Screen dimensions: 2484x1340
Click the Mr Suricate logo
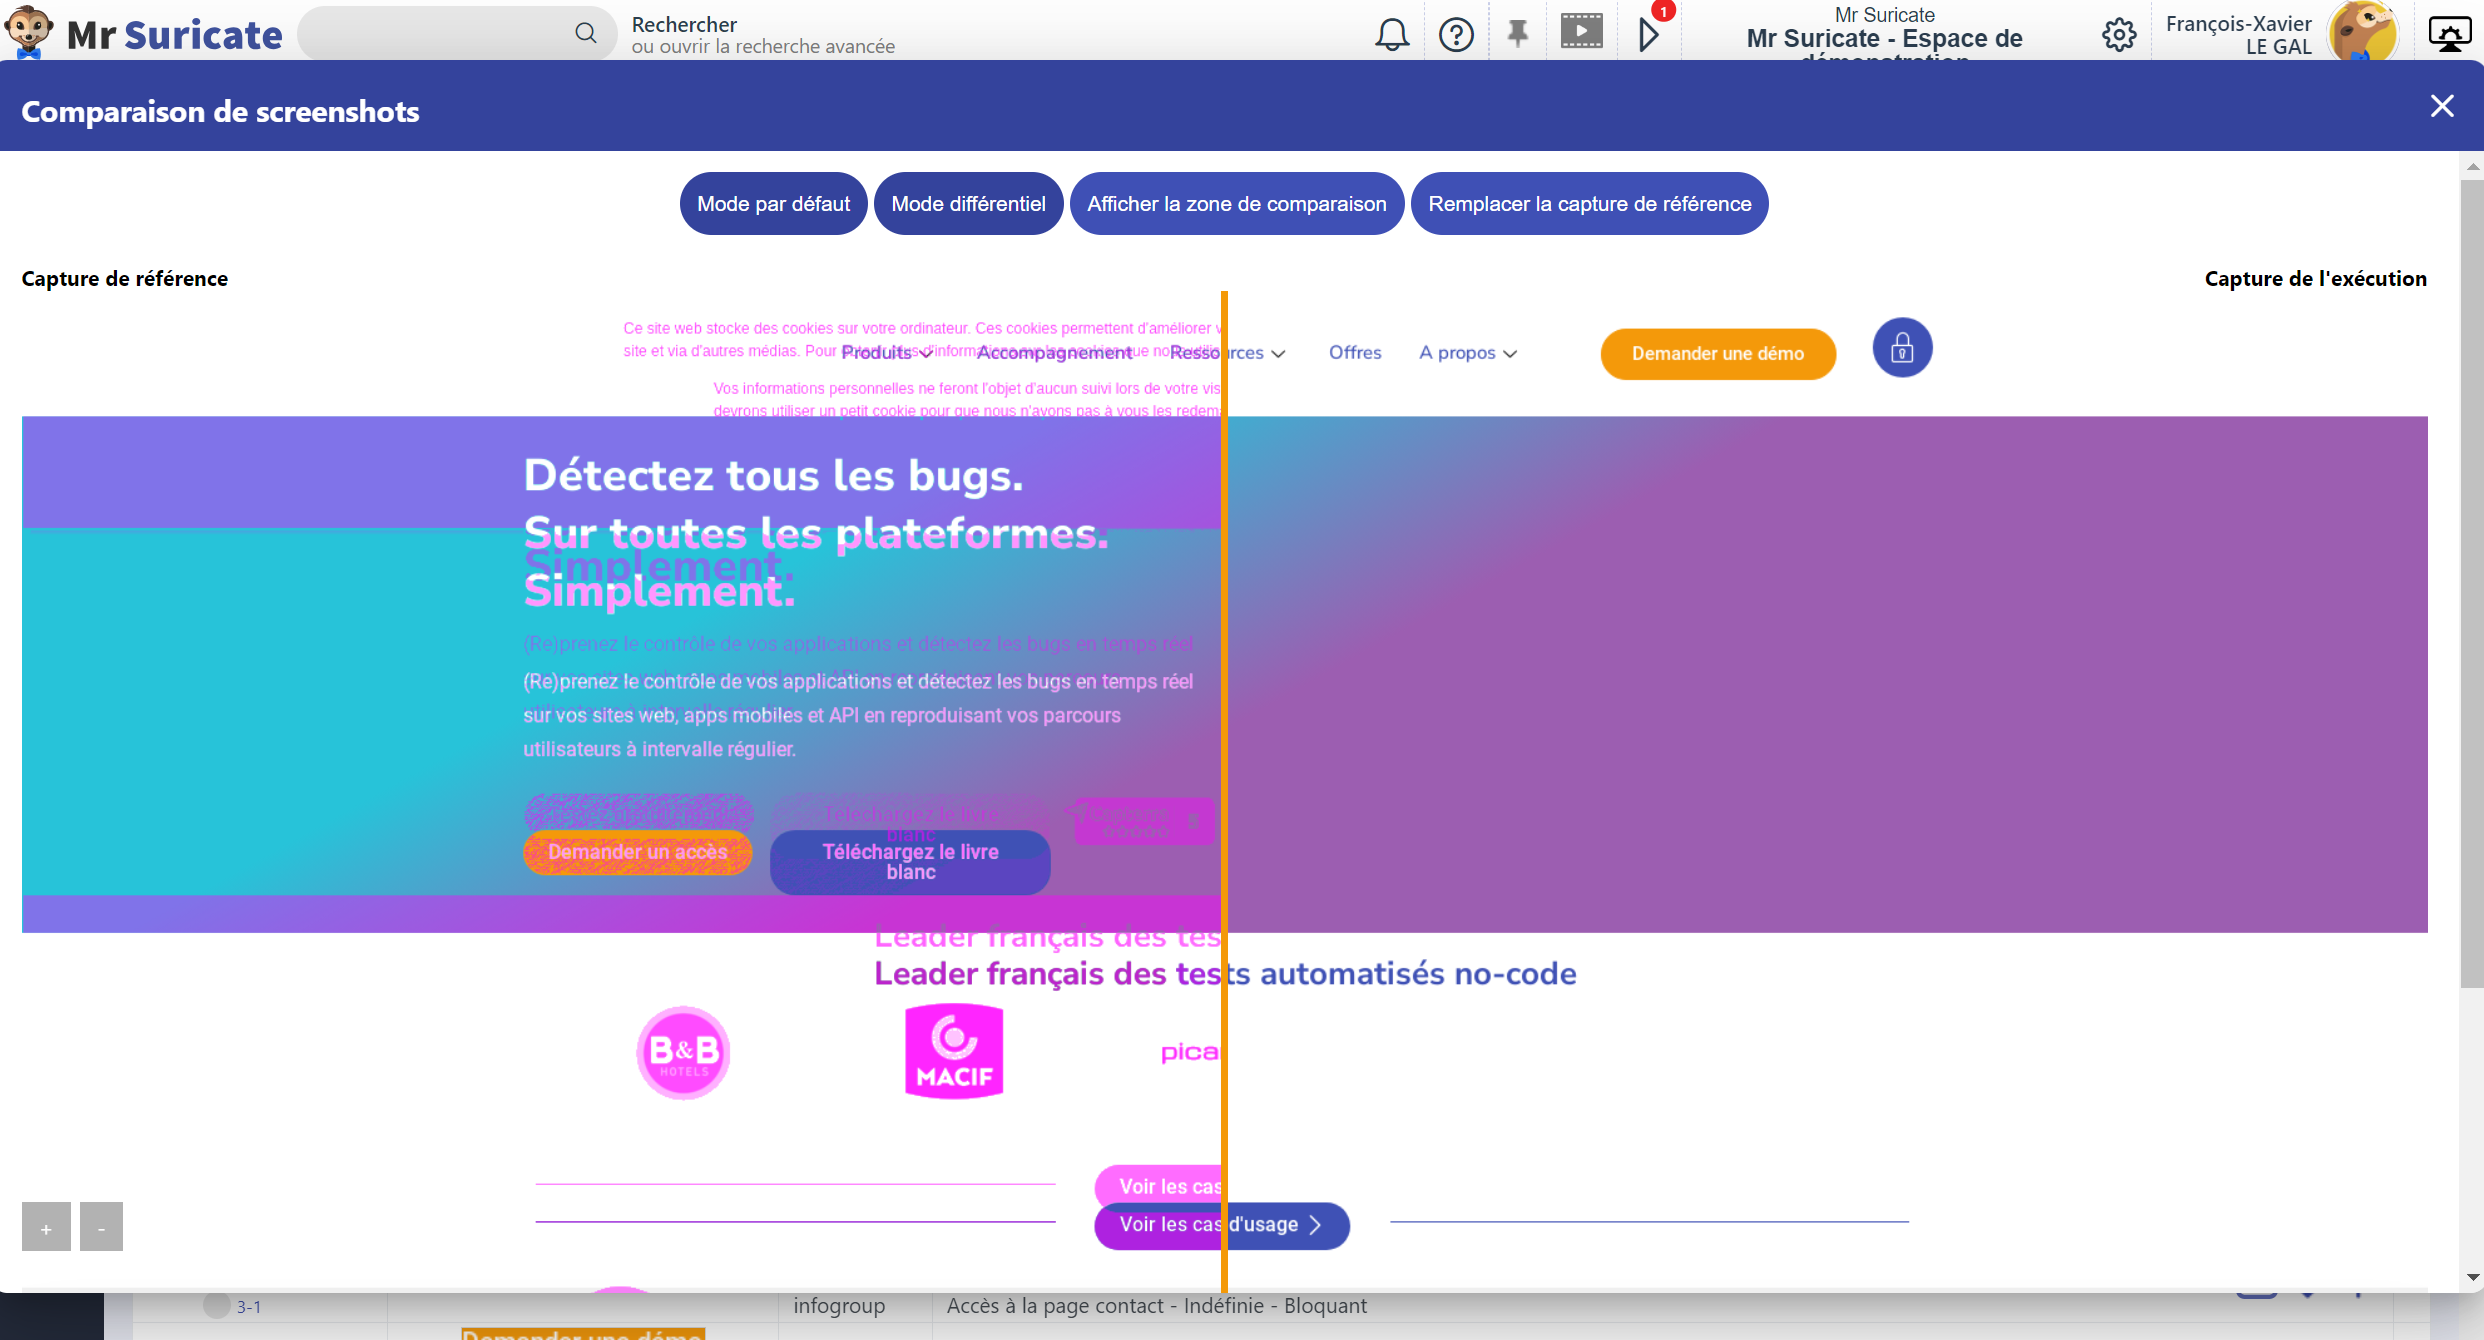(x=143, y=33)
